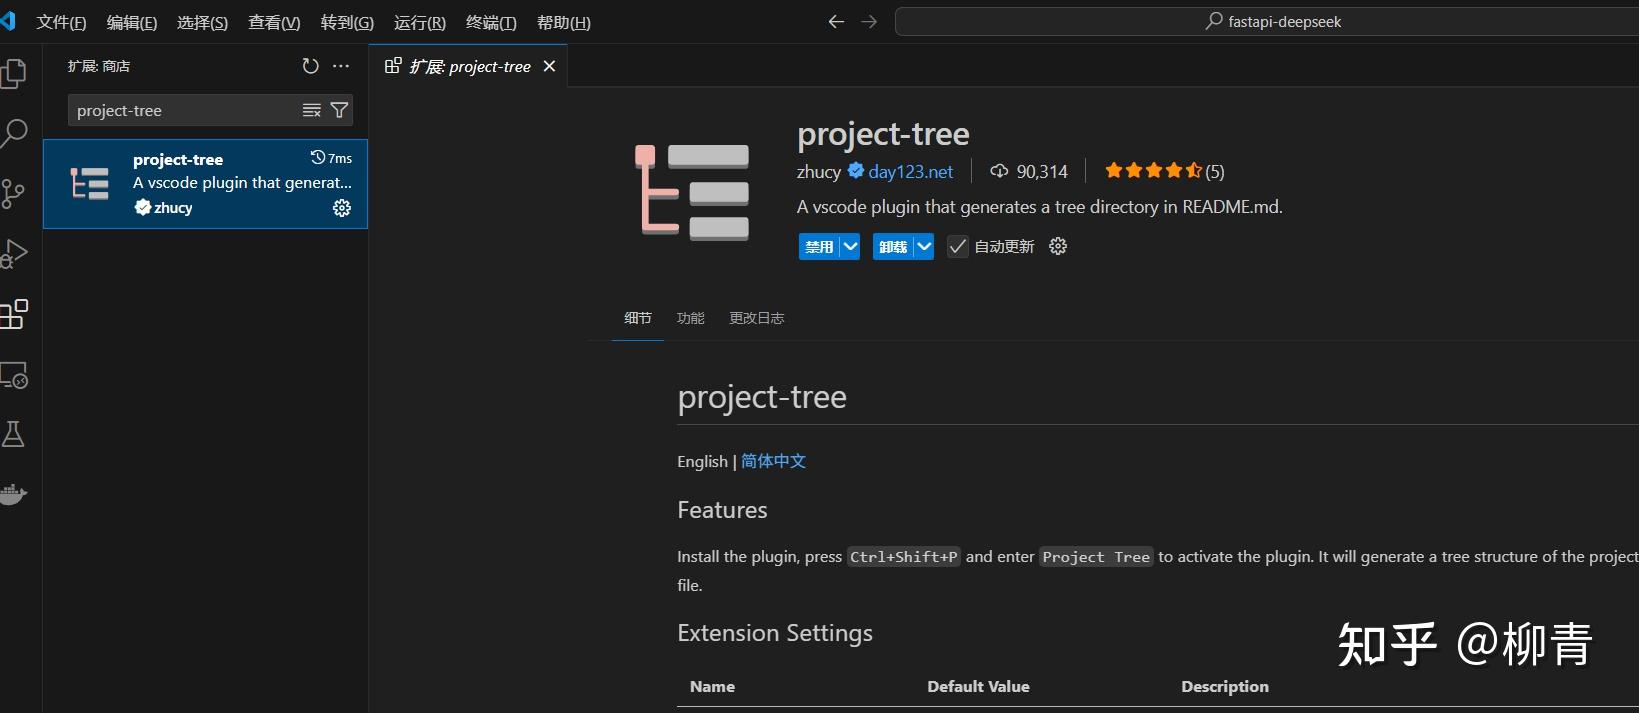Click the Extension Settings heading
This screenshot has width=1639, height=713.
[x=775, y=633]
